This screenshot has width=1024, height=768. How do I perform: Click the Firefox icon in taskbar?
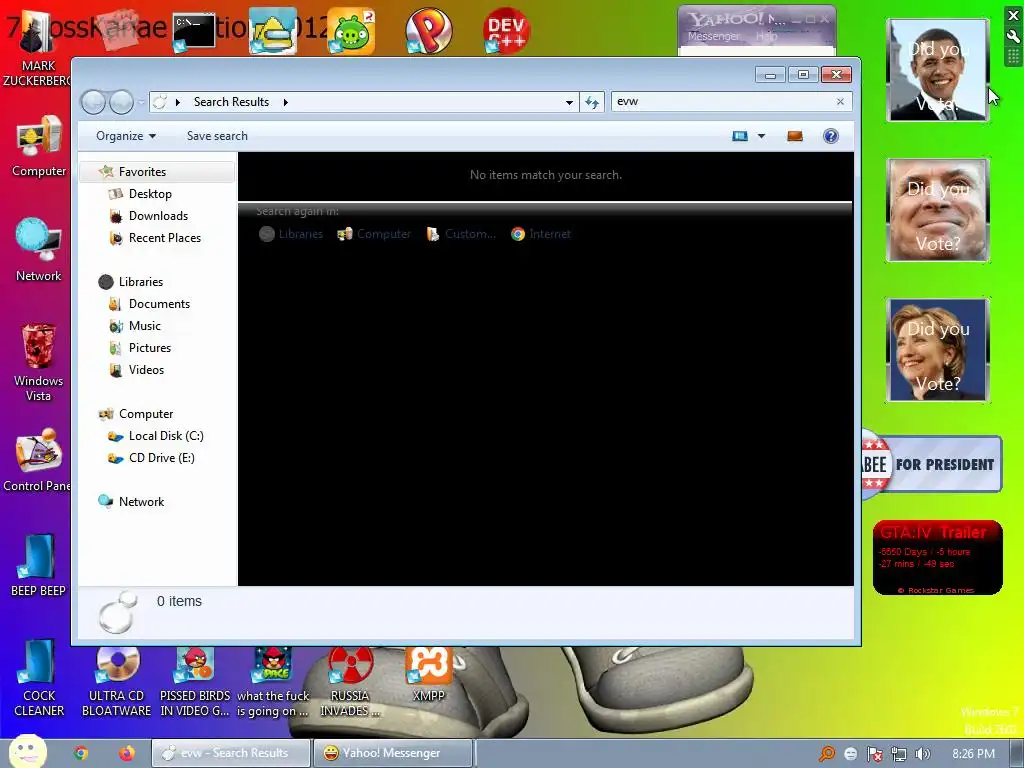point(127,753)
